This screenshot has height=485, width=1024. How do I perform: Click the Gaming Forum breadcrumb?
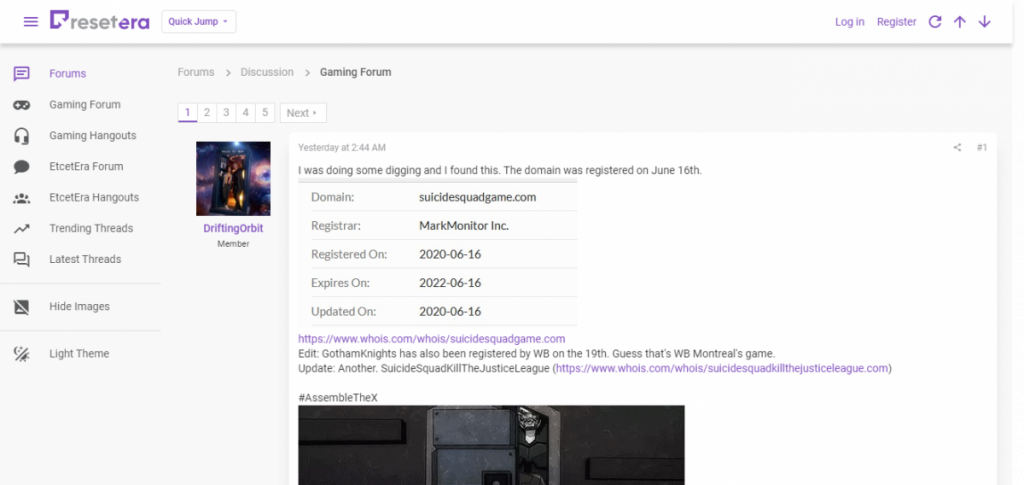355,72
